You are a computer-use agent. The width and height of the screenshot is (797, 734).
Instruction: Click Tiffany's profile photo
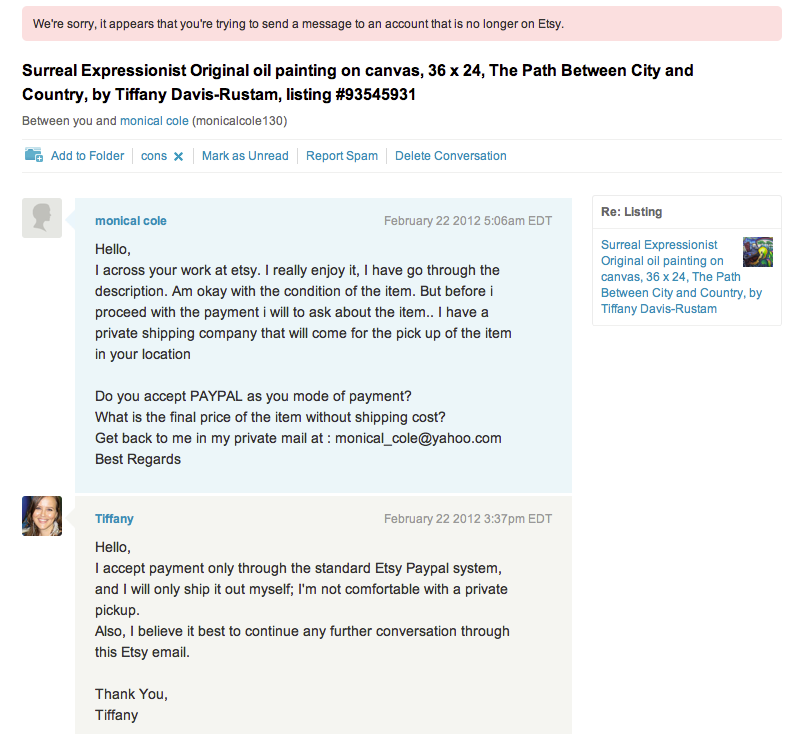[42, 516]
